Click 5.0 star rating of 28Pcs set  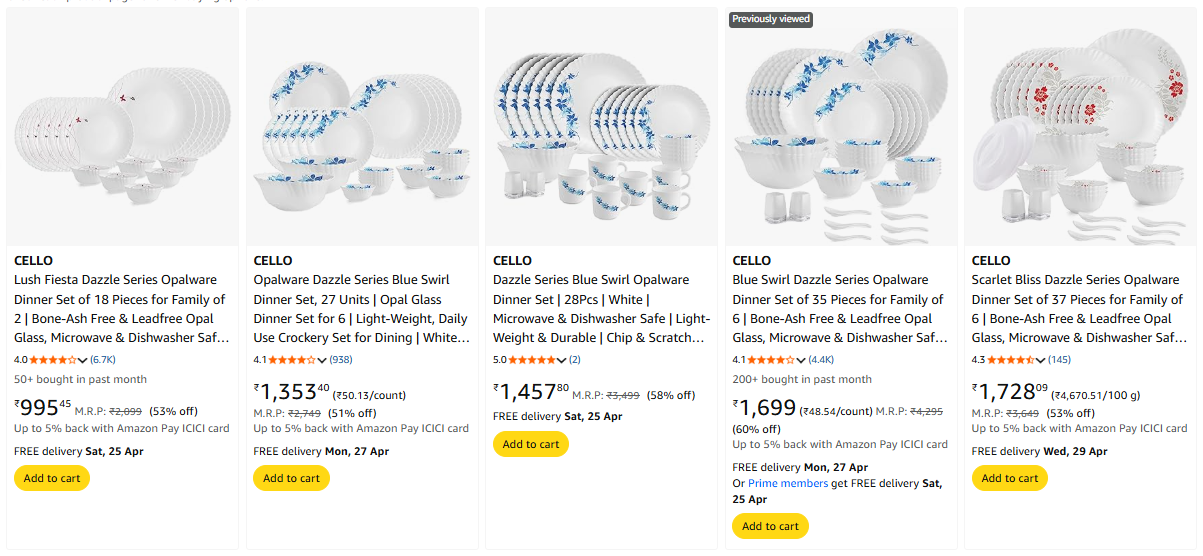click(529, 360)
